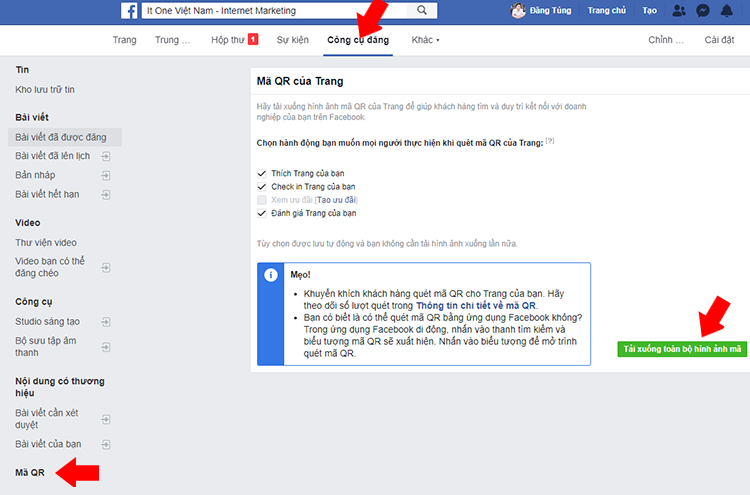This screenshot has width=750, height=495.
Task: Click external icon beside Studio sáng tạo
Action: tap(105, 320)
